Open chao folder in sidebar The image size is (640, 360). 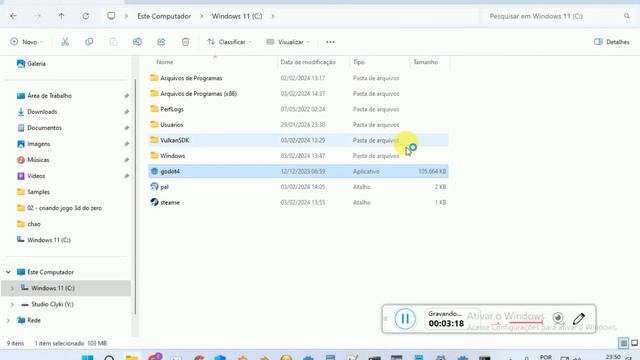point(29,224)
